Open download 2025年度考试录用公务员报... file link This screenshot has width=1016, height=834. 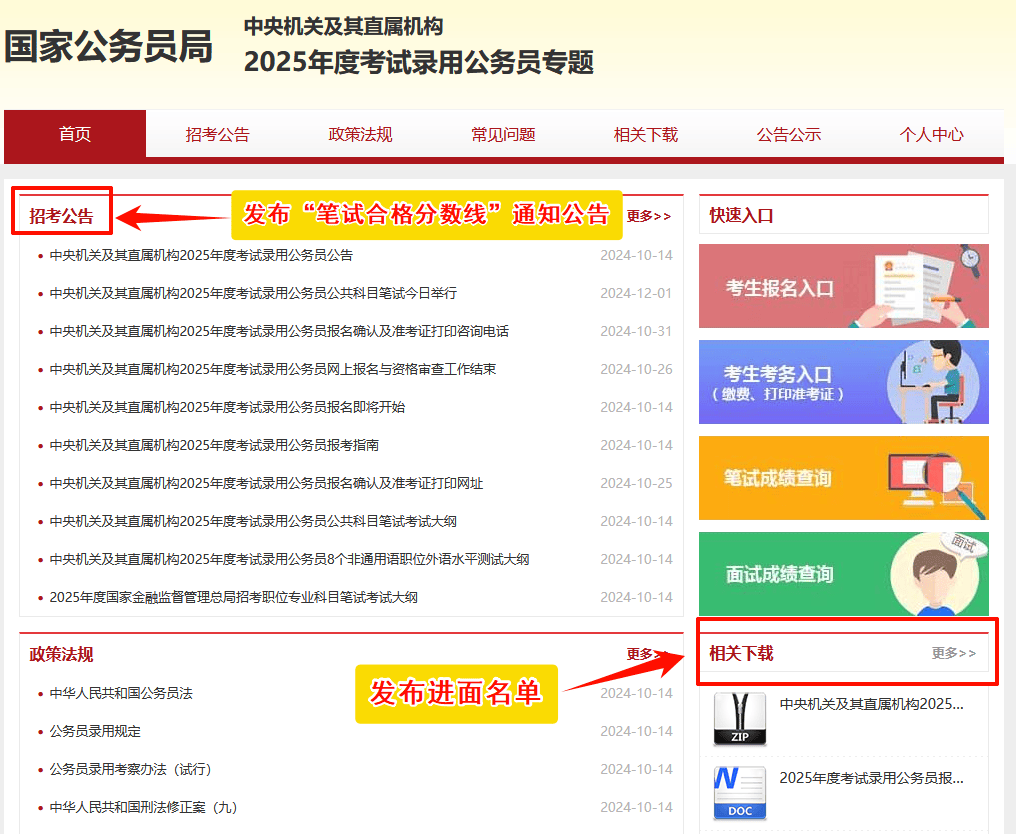tap(872, 778)
